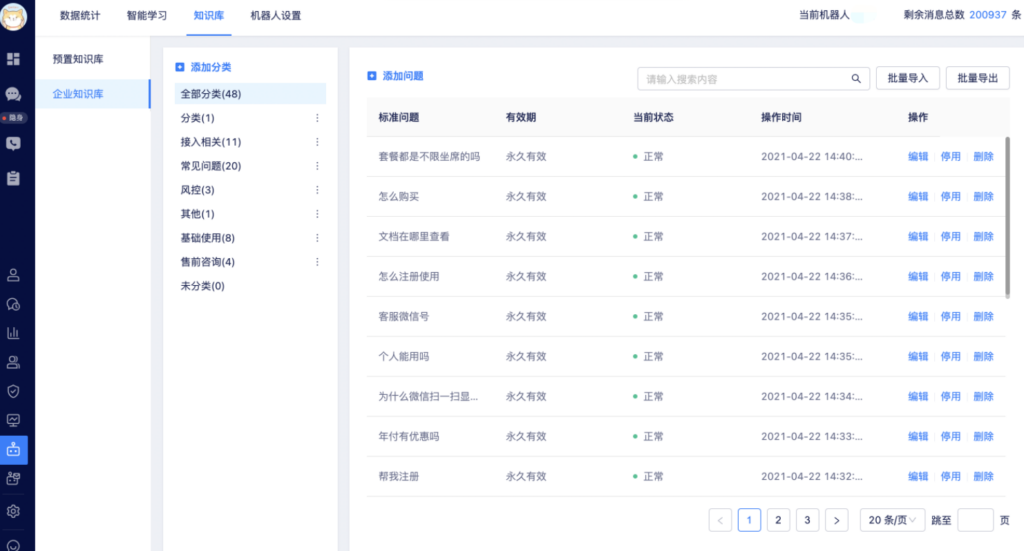Open the single person contacts sidebar icon
The image size is (1024, 551).
point(13,275)
